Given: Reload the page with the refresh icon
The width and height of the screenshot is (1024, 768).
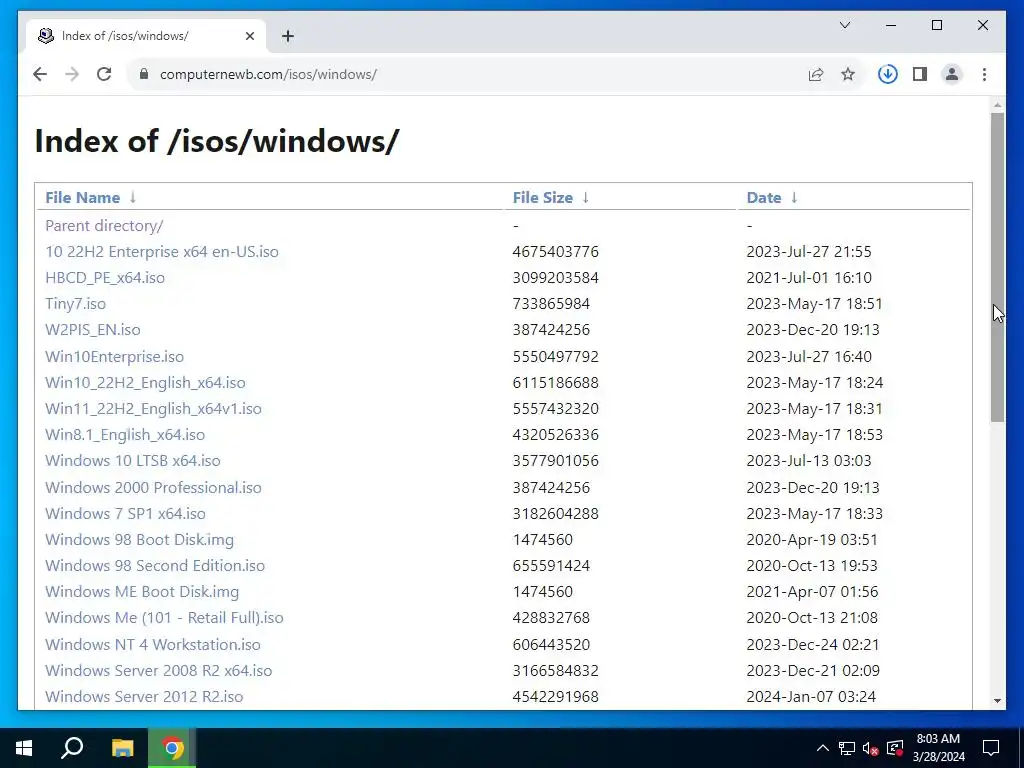Looking at the screenshot, I should point(104,74).
